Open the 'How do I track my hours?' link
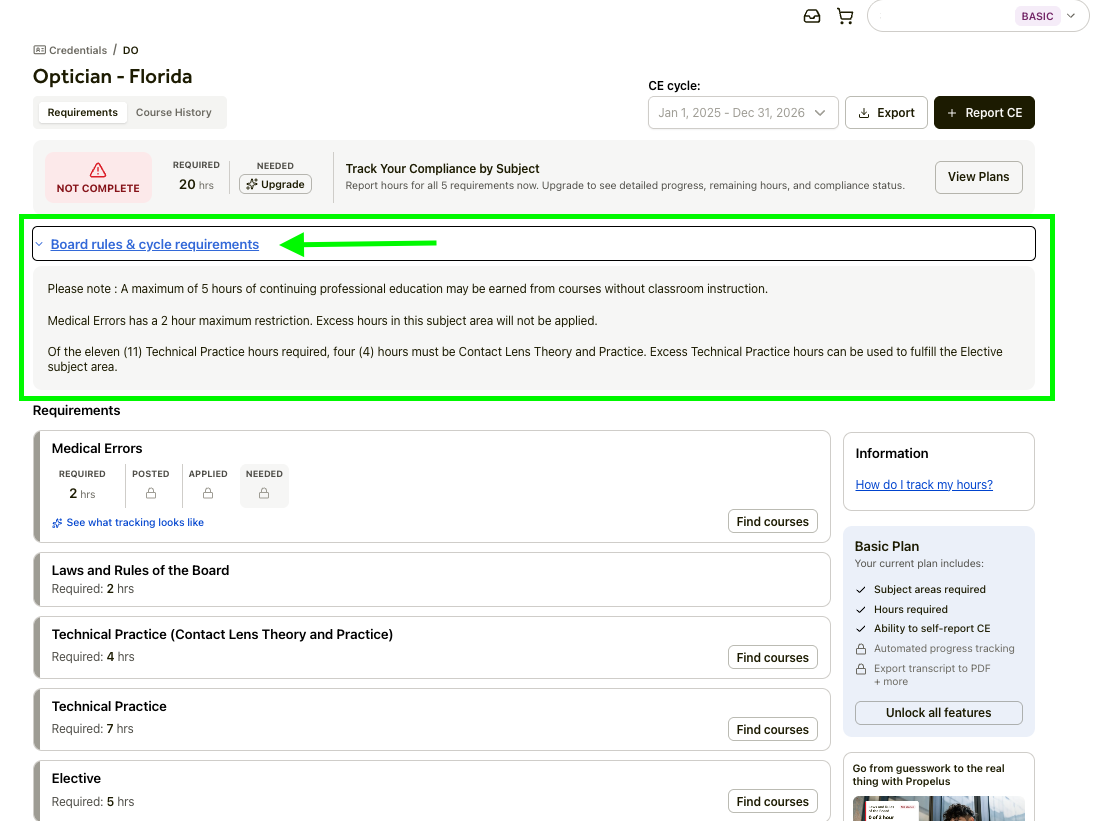The image size is (1107, 821). 924,485
